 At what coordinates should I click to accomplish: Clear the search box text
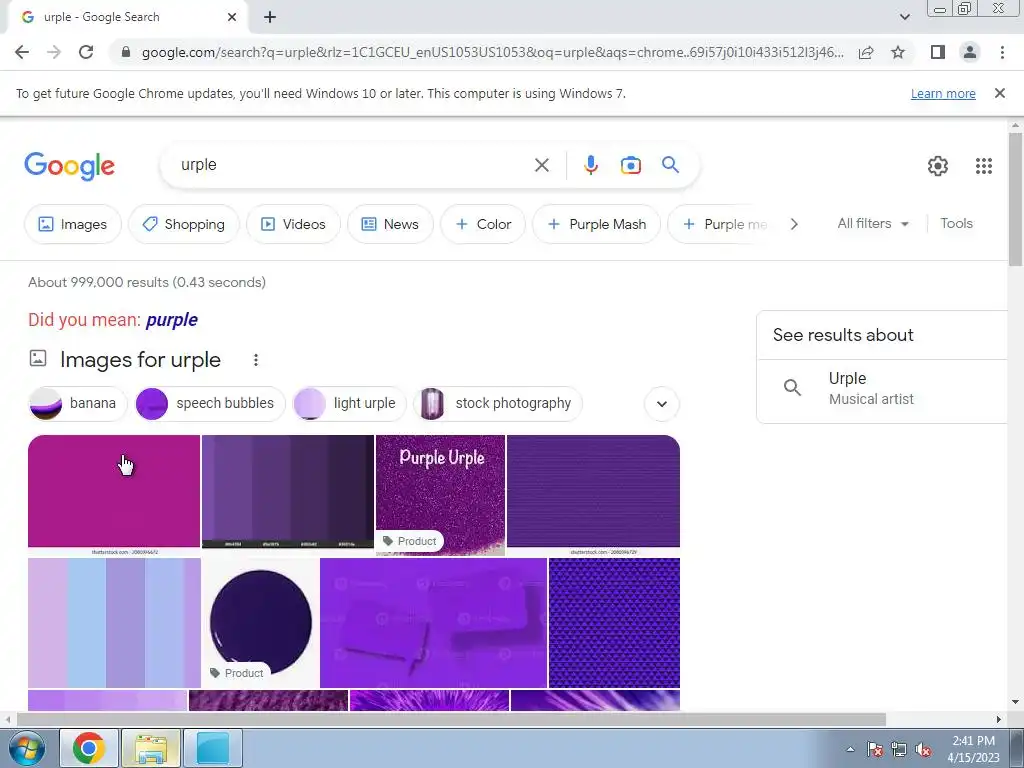(x=541, y=165)
